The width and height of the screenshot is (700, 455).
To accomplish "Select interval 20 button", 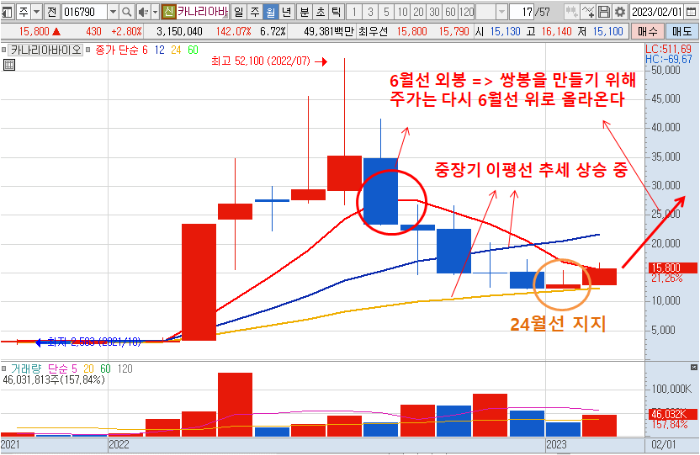I will click(419, 12).
